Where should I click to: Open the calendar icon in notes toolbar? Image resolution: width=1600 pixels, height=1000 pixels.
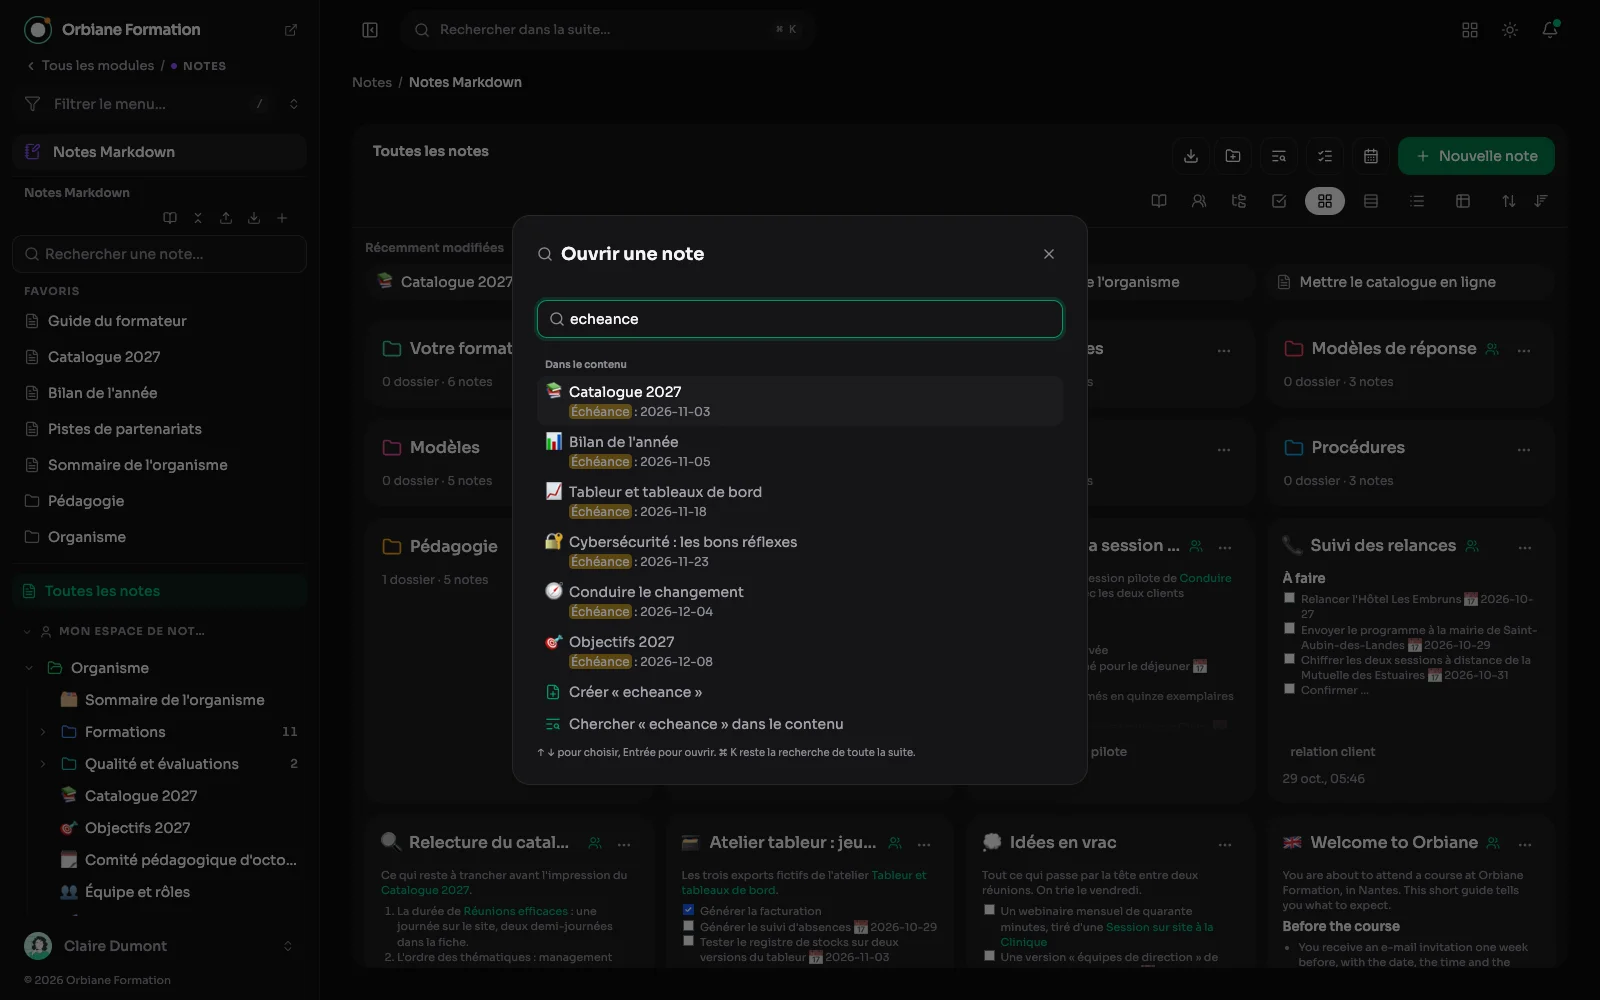1371,156
